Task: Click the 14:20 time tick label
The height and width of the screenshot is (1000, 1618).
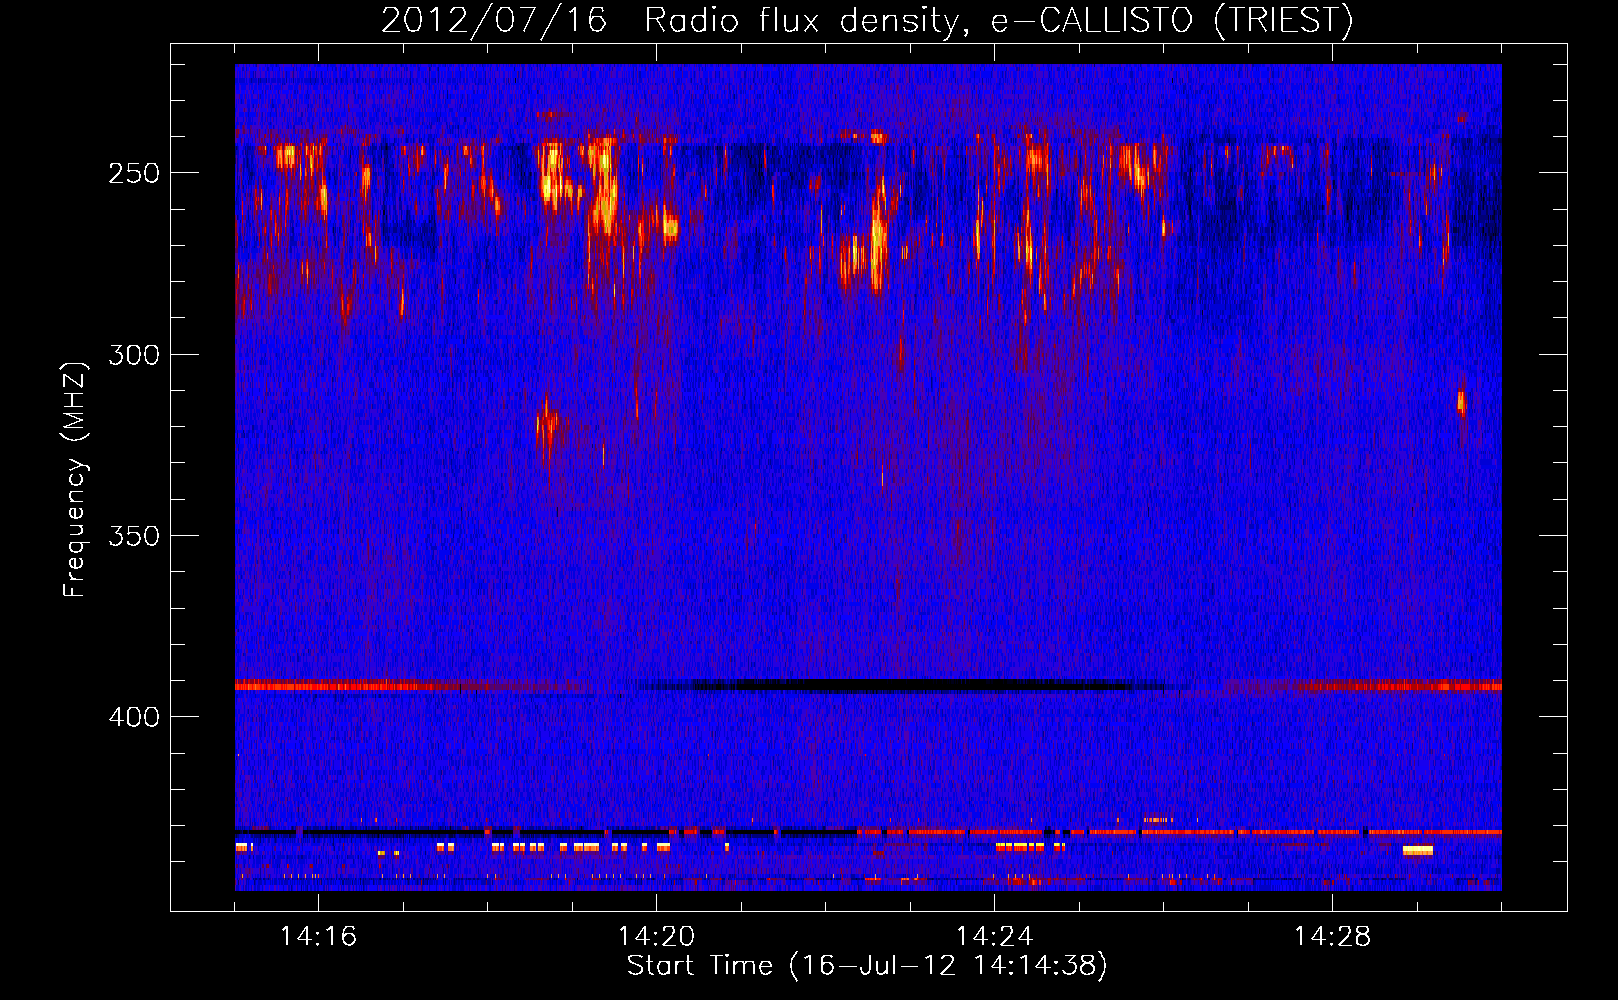Action: click(x=656, y=936)
